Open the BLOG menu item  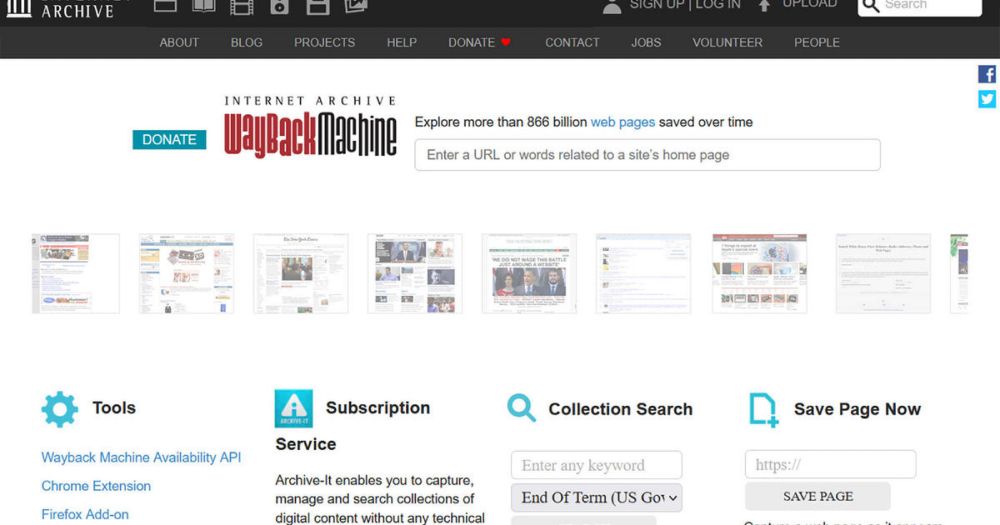[246, 43]
